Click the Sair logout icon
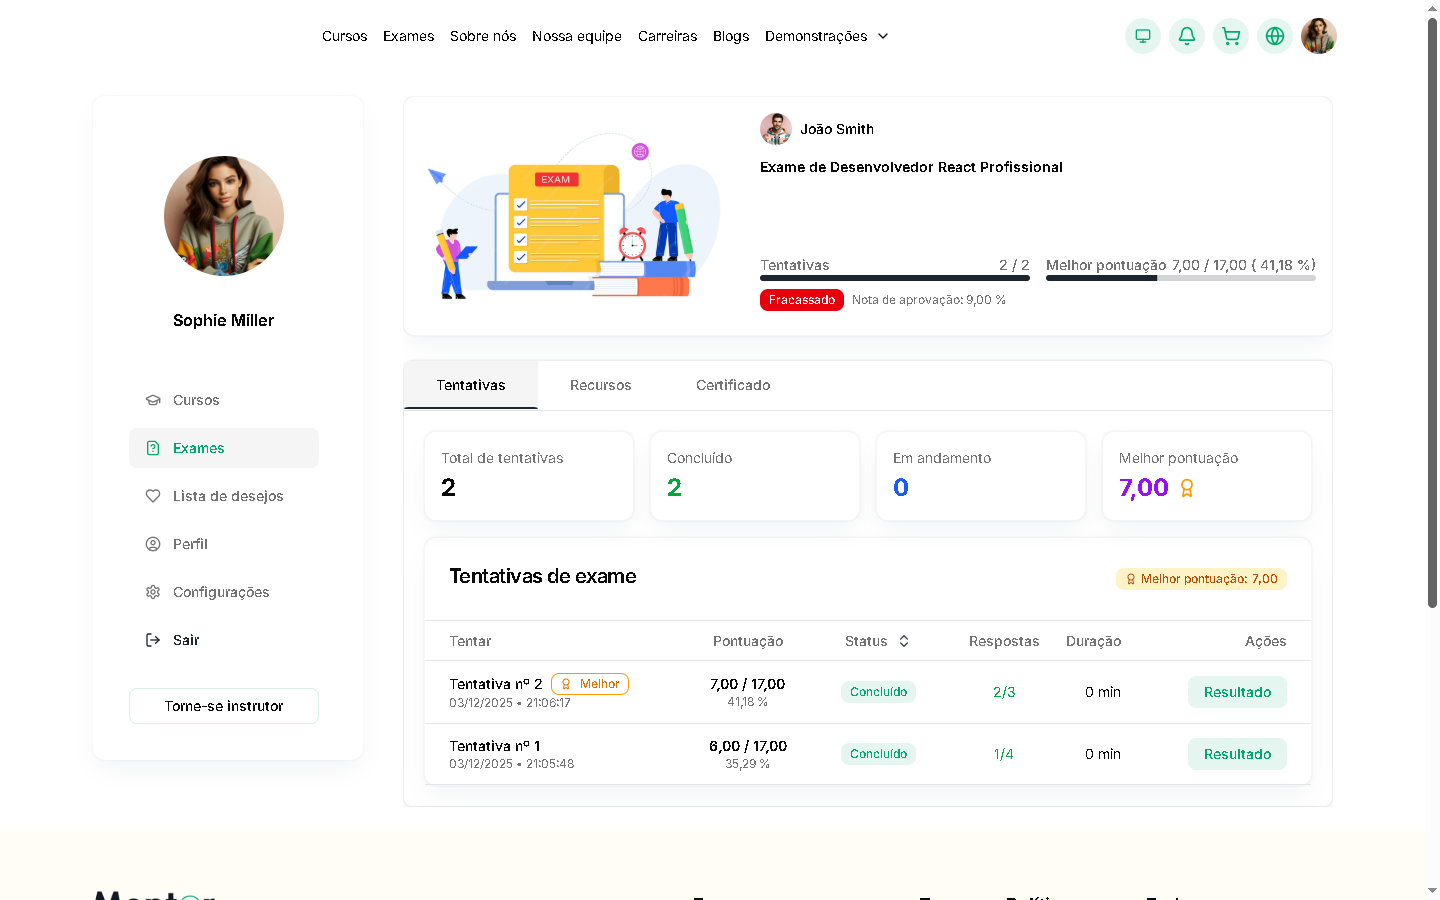1440x900 pixels. point(153,640)
